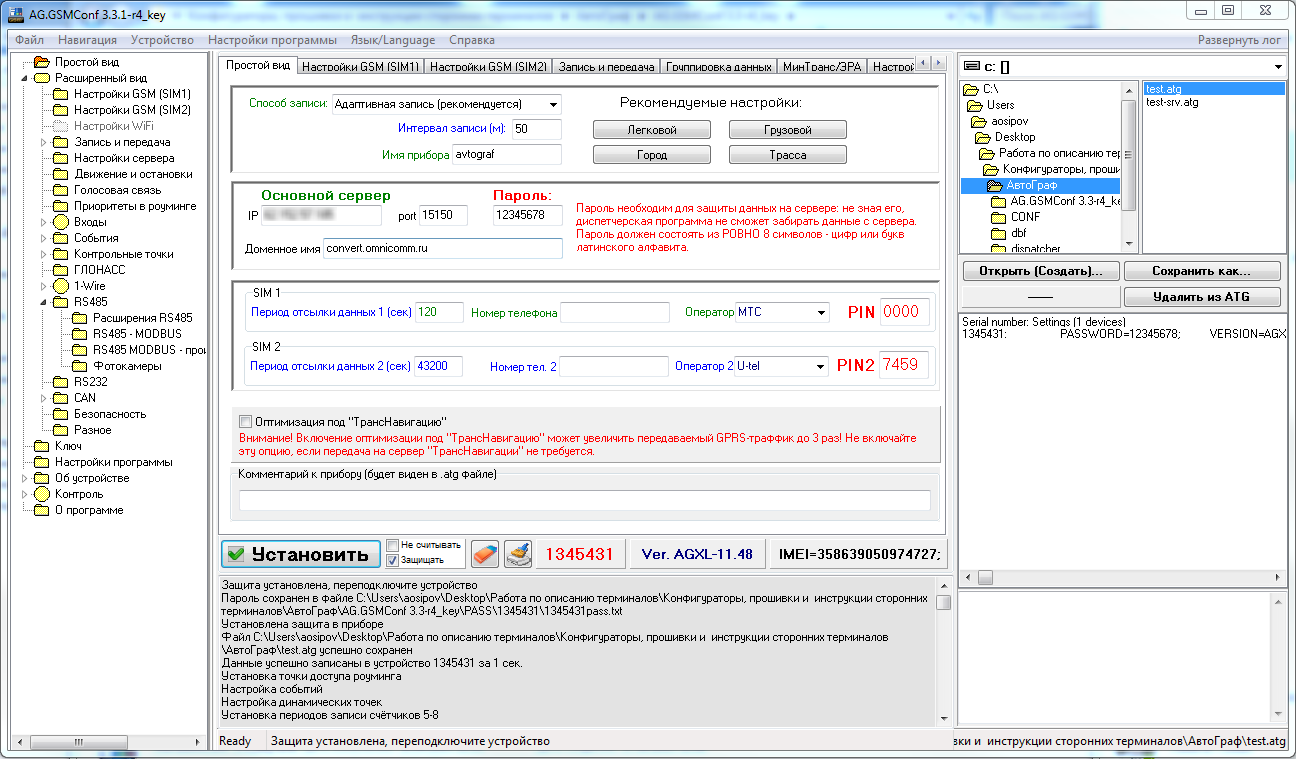Click the folder tree vertical scrollbar
1296x759 pixels.
pos(1129,166)
